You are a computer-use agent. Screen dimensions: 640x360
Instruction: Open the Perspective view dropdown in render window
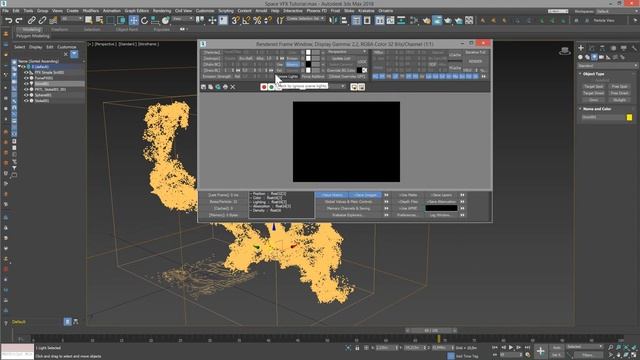[x=347, y=52]
